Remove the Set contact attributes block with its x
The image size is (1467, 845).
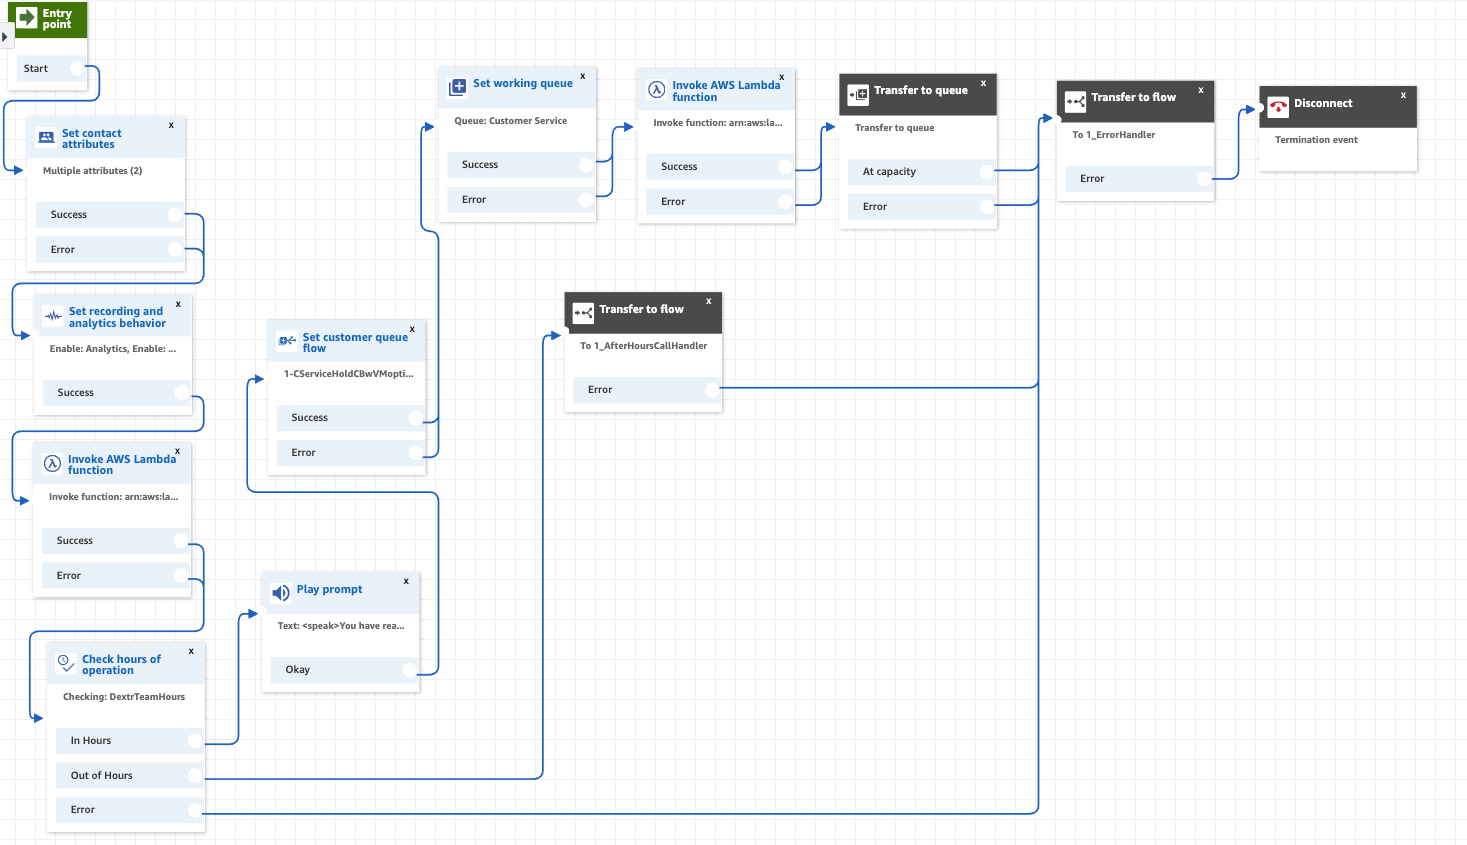tap(171, 125)
